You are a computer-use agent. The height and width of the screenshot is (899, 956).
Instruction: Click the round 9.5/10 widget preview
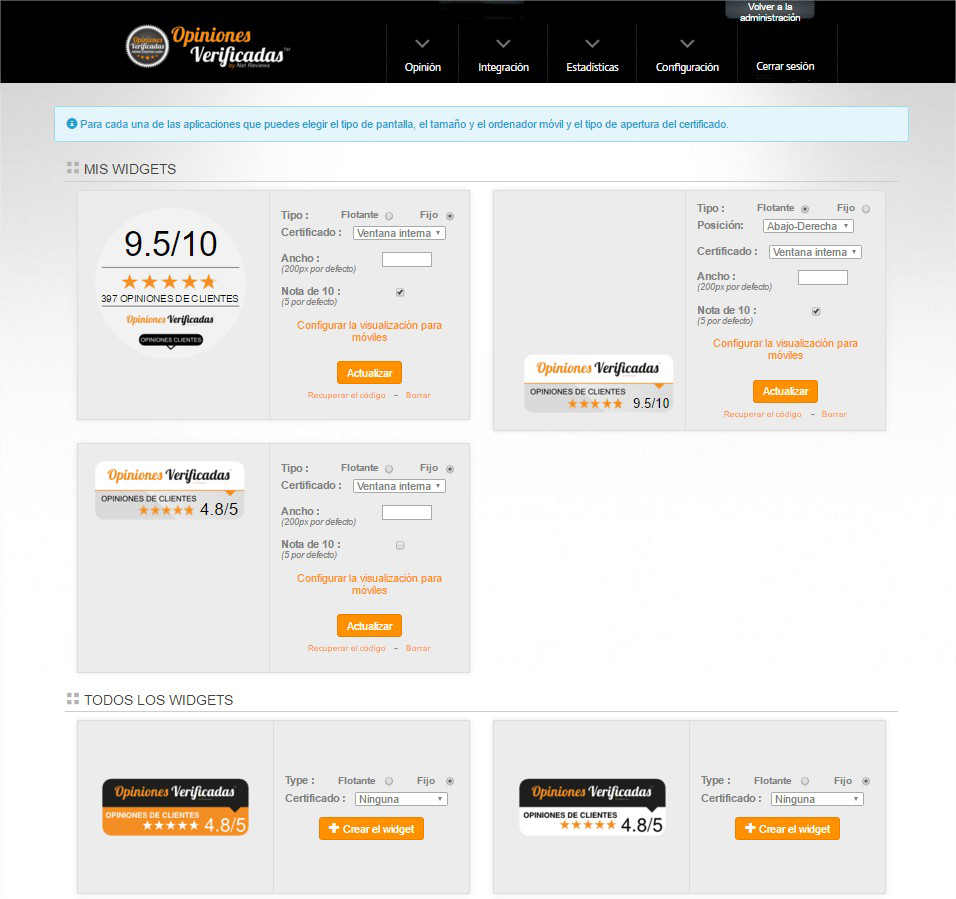(x=170, y=284)
